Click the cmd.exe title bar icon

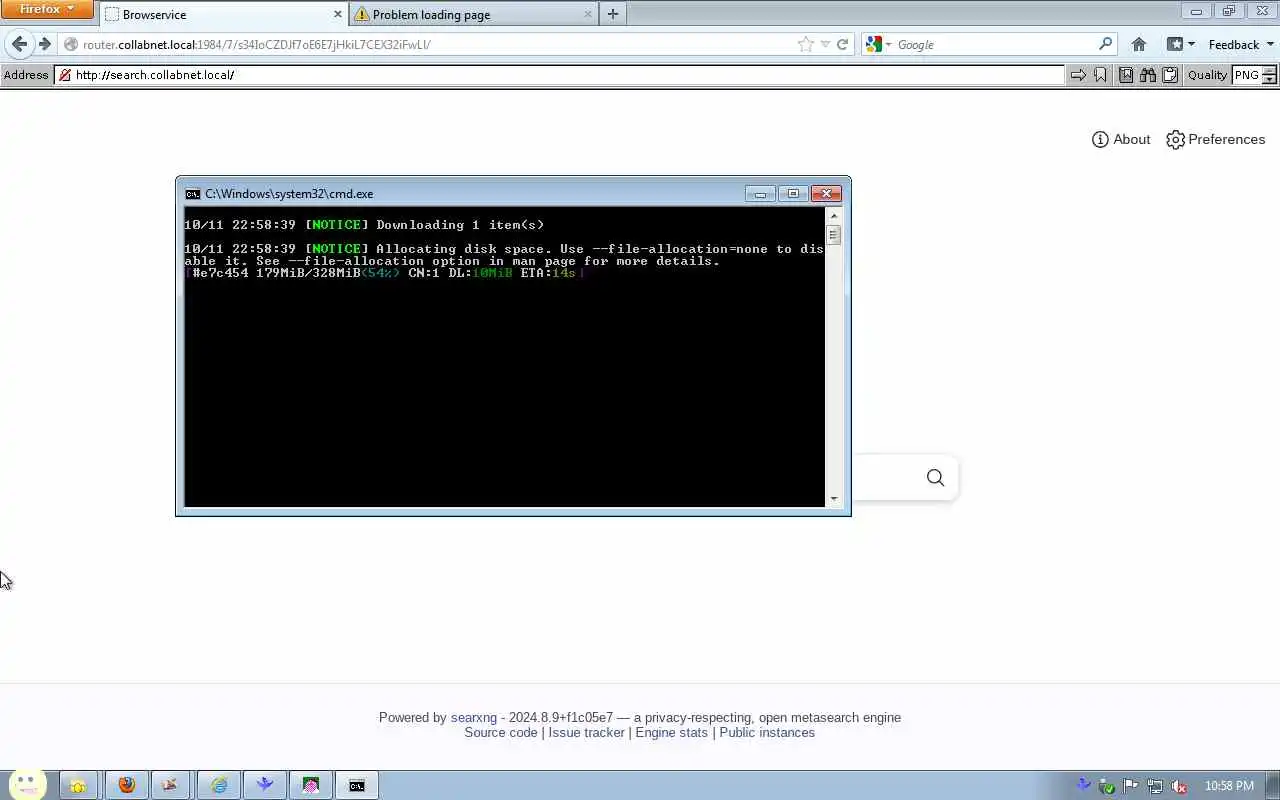[x=193, y=194]
